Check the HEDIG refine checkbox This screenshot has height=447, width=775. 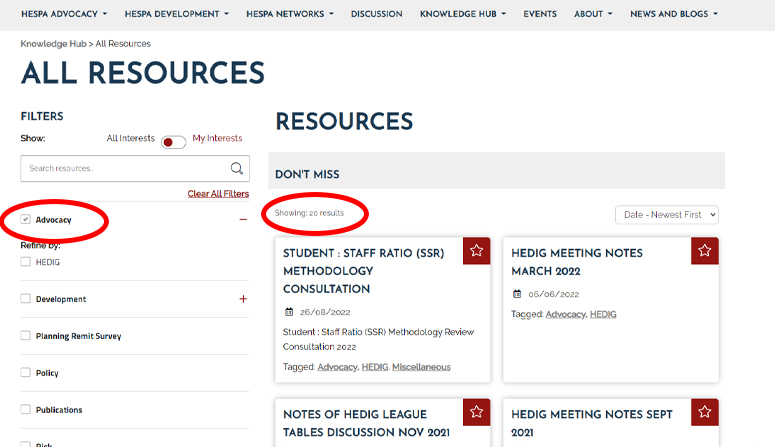pyautogui.click(x=25, y=262)
